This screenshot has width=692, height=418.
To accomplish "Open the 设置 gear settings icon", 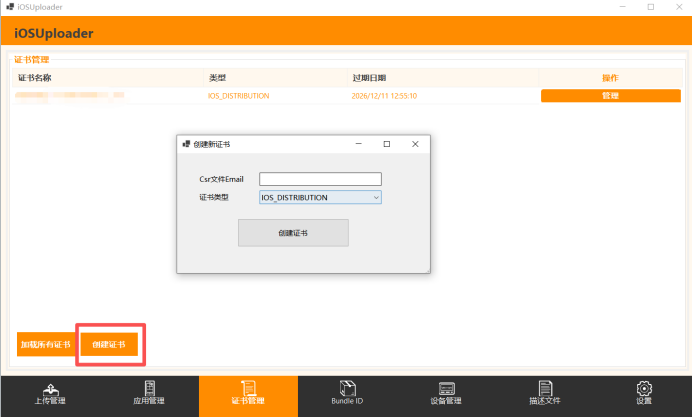I will click(x=644, y=388).
